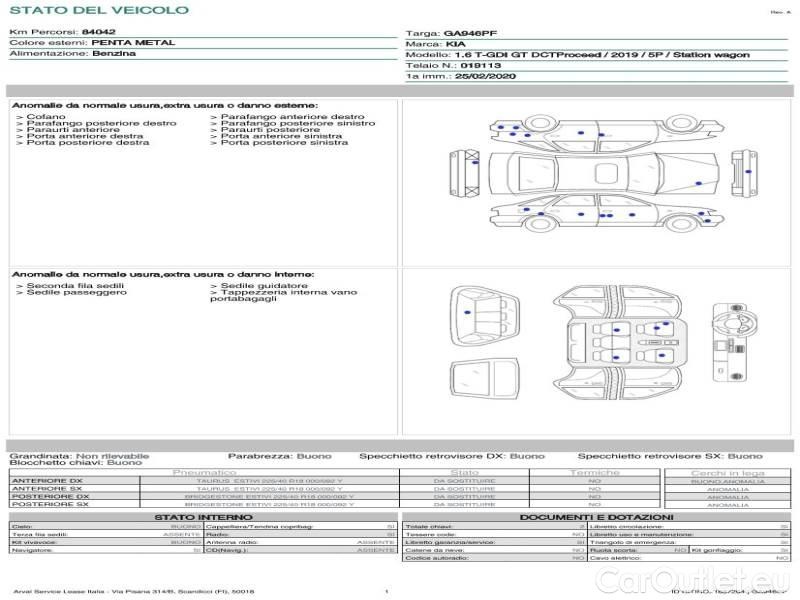
Task: Select the 'Catene da neve' row label
Action: tap(435, 551)
